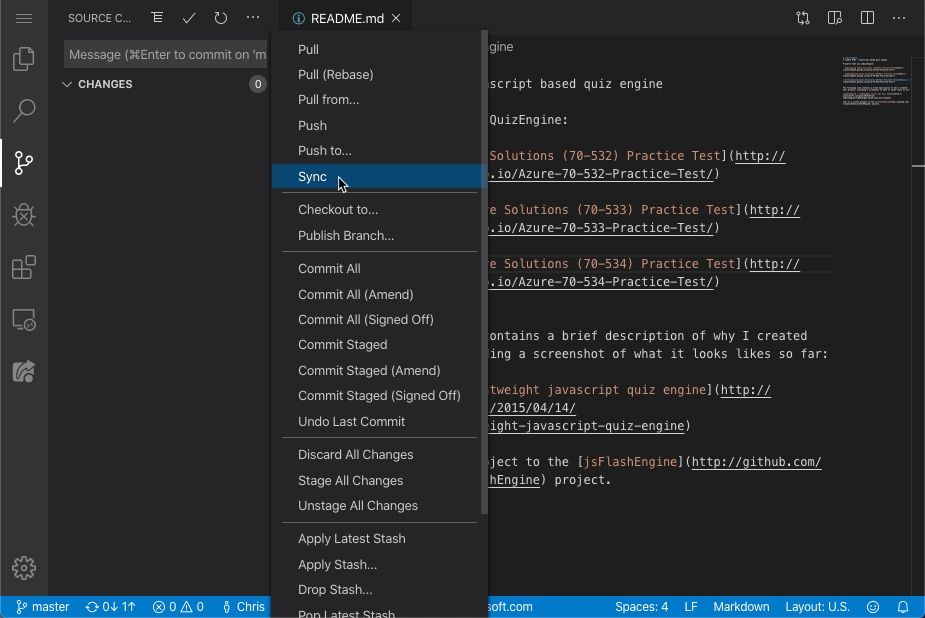Click the feedback smiley icon
This screenshot has height=618, width=925.
pos(873,607)
